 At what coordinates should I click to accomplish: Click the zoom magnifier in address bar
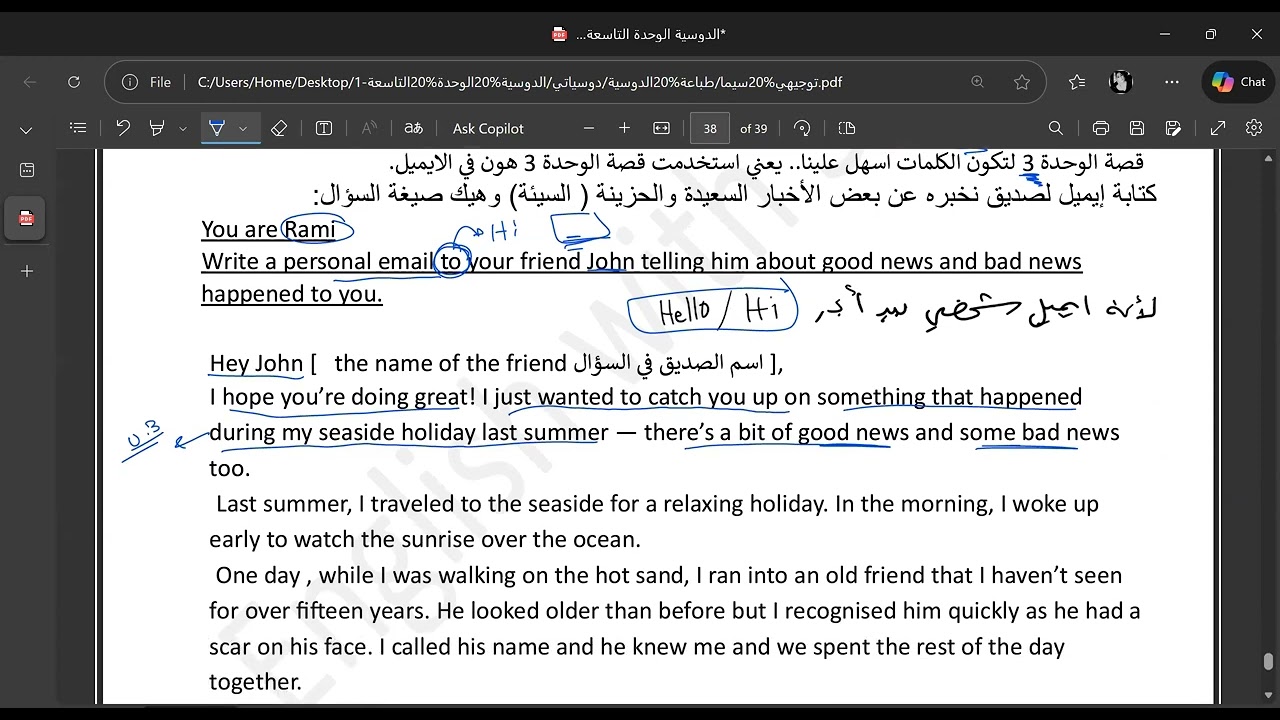978,82
